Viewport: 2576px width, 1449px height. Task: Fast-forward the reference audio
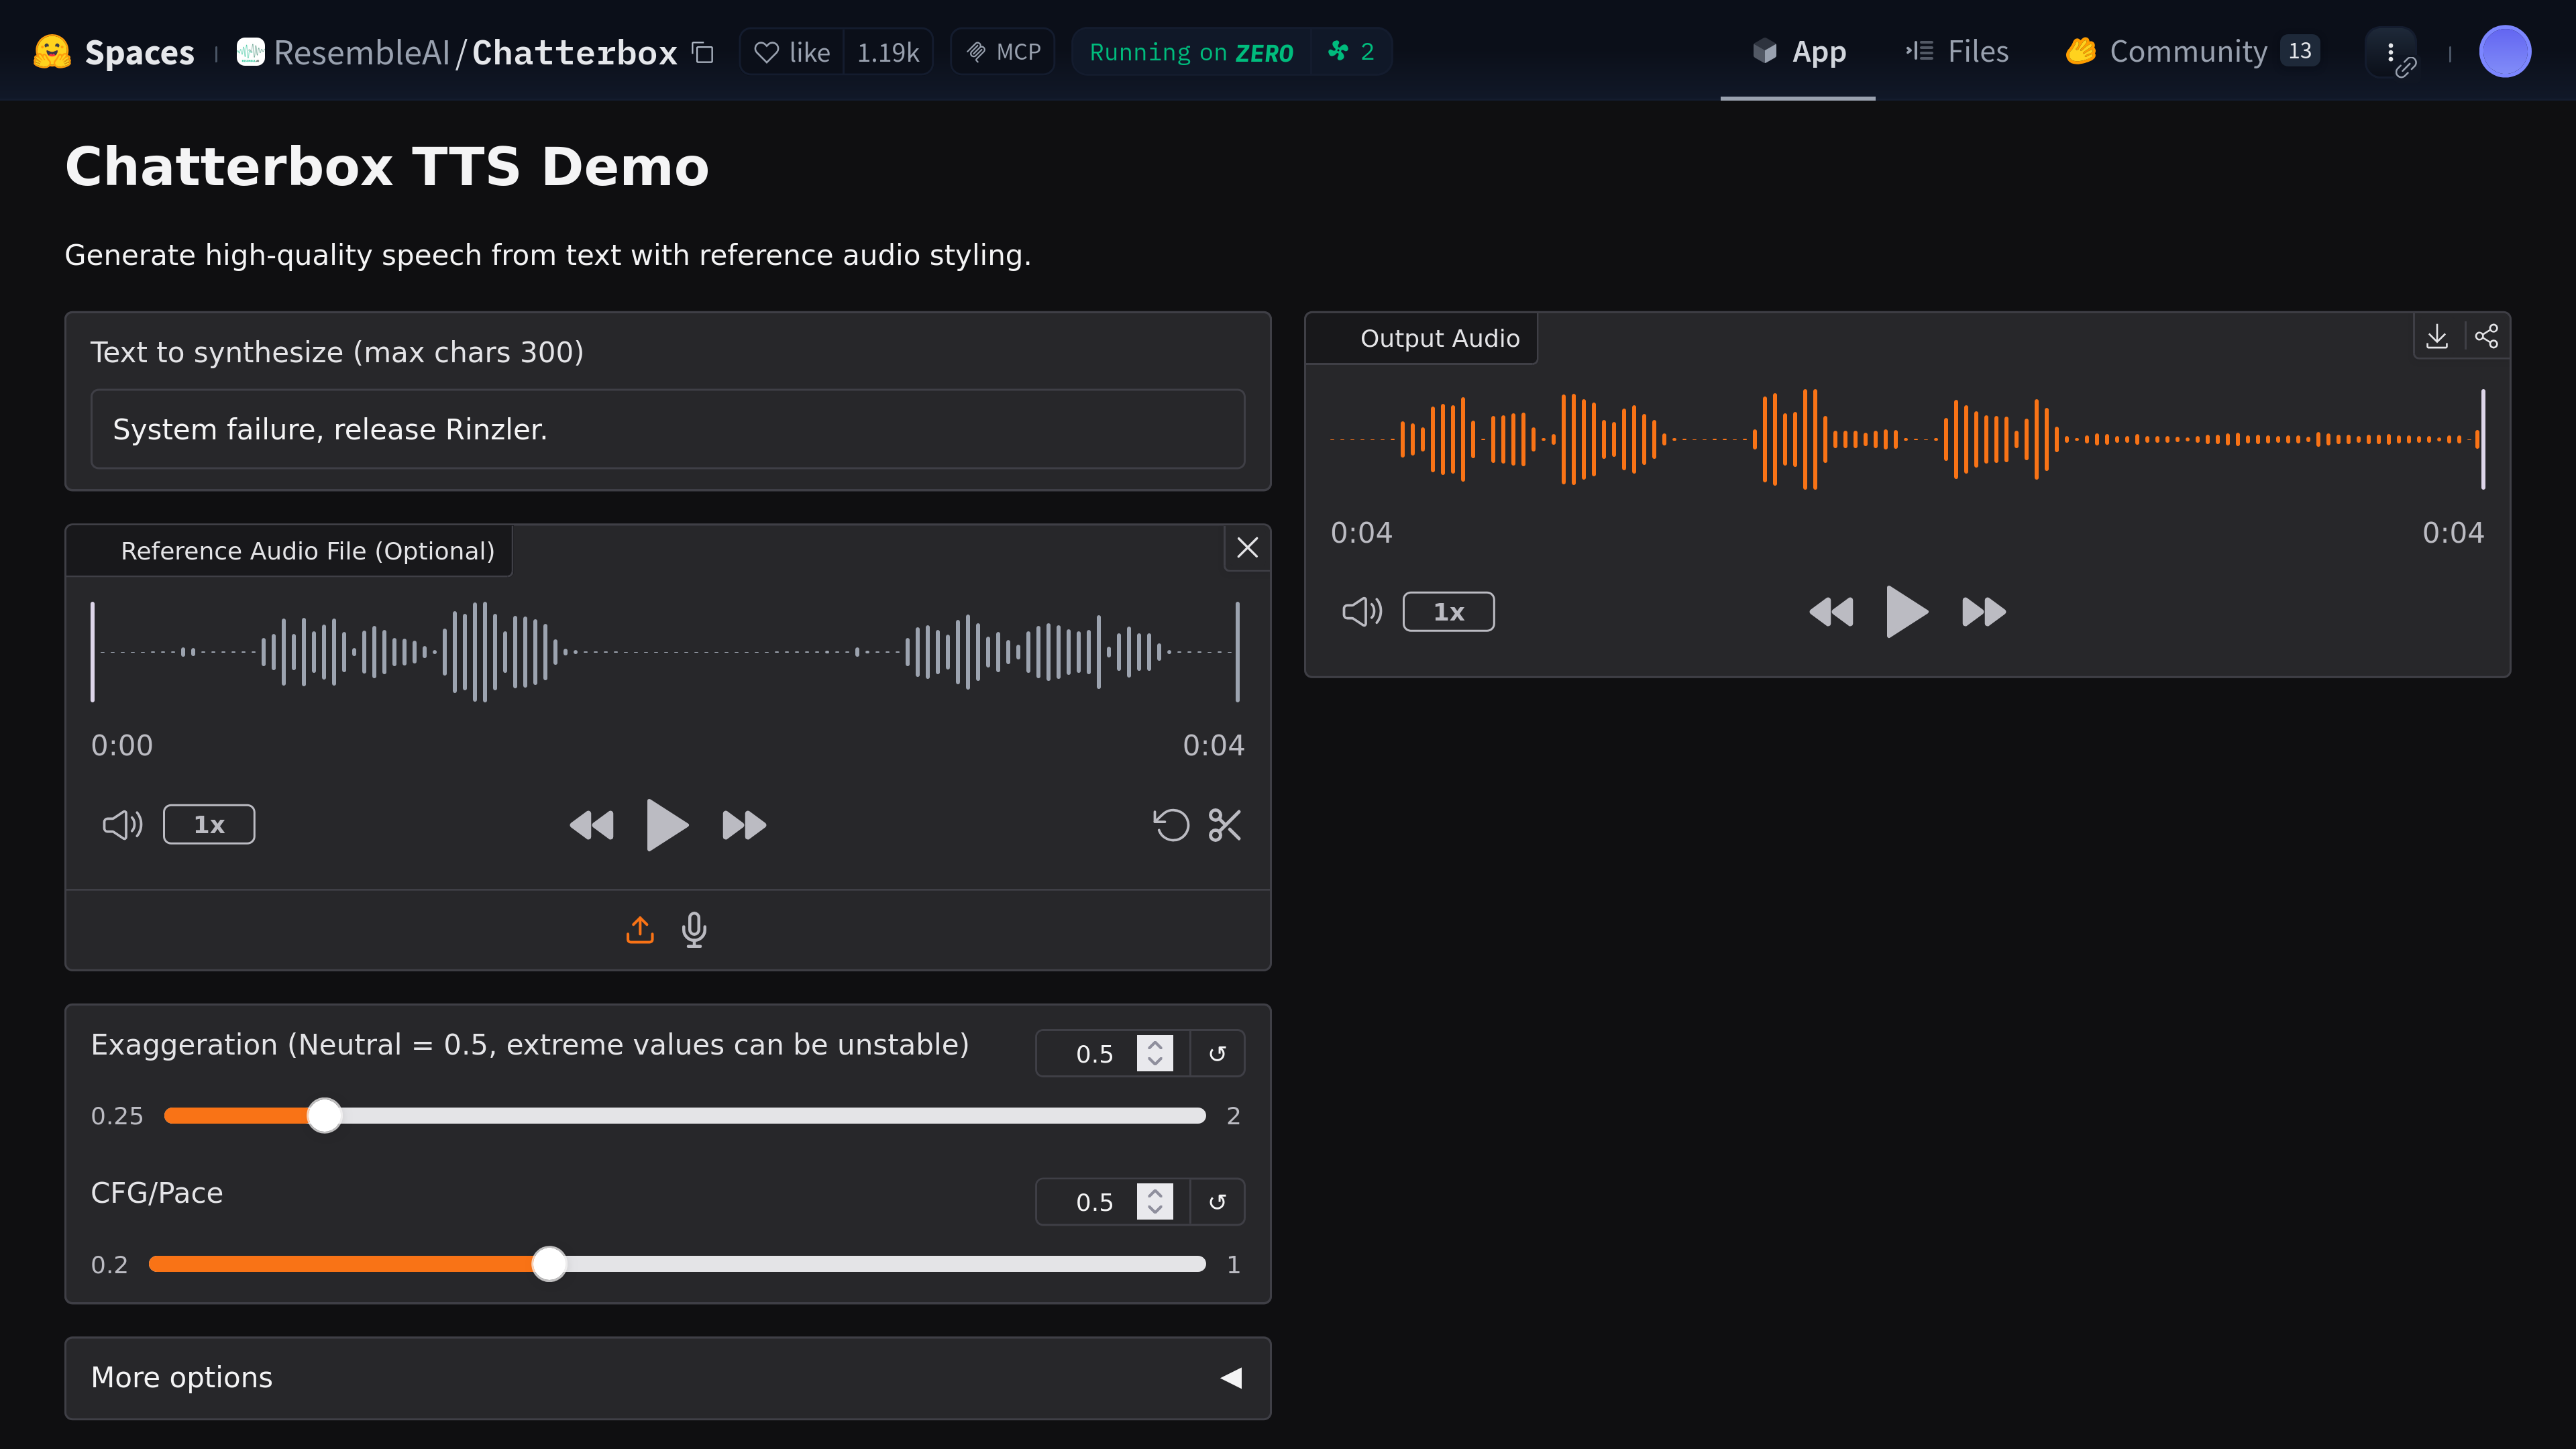pyautogui.click(x=744, y=825)
